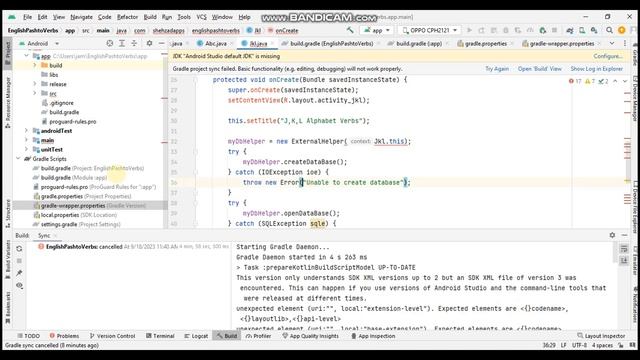Open the SDK Manager toolbar icon
The width and height of the screenshot is (640, 360).
pos(594,30)
